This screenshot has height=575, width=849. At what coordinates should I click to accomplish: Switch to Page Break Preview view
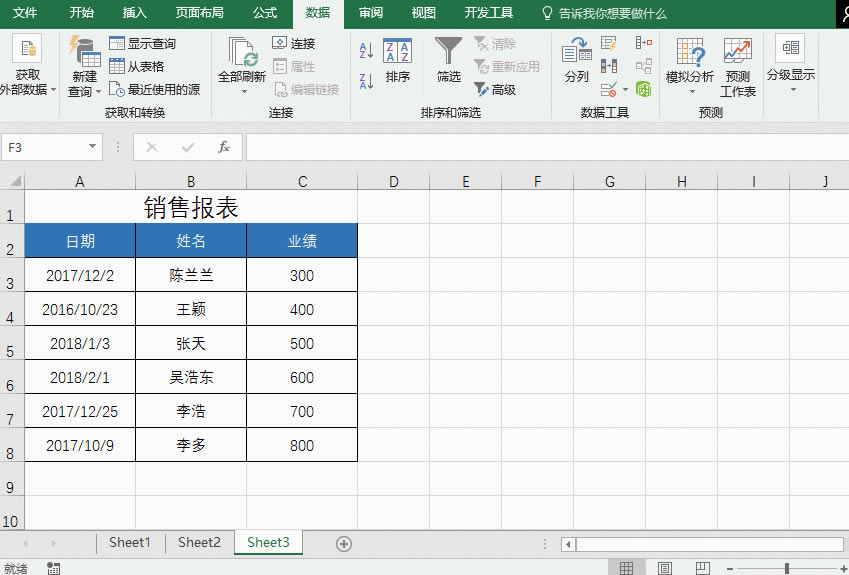tap(704, 568)
